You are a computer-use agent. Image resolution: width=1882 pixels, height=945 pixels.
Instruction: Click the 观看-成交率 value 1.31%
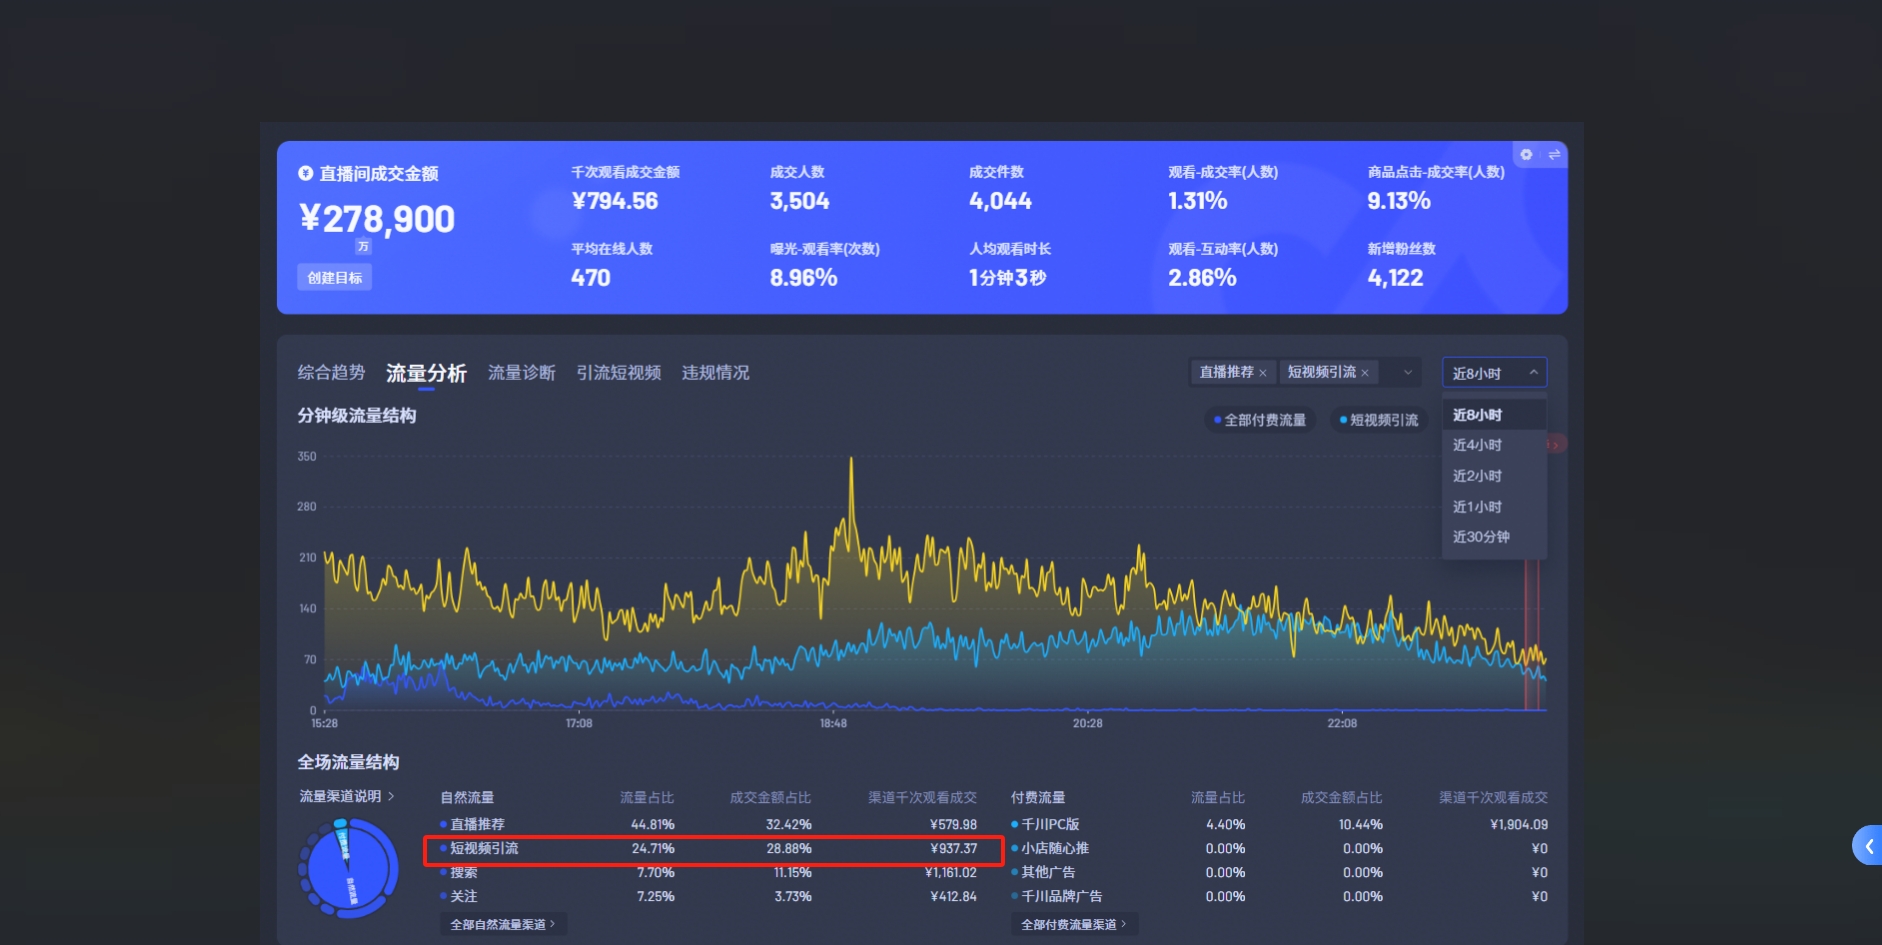tap(1197, 201)
